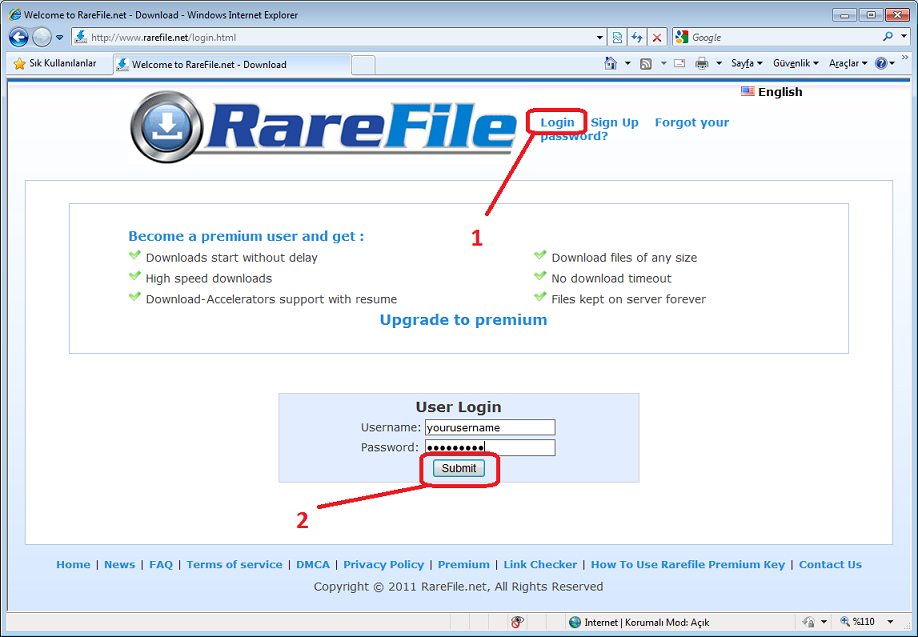The height and width of the screenshot is (637, 918).
Task: Select the Welcome to RareFile.net tab
Action: tap(232, 64)
